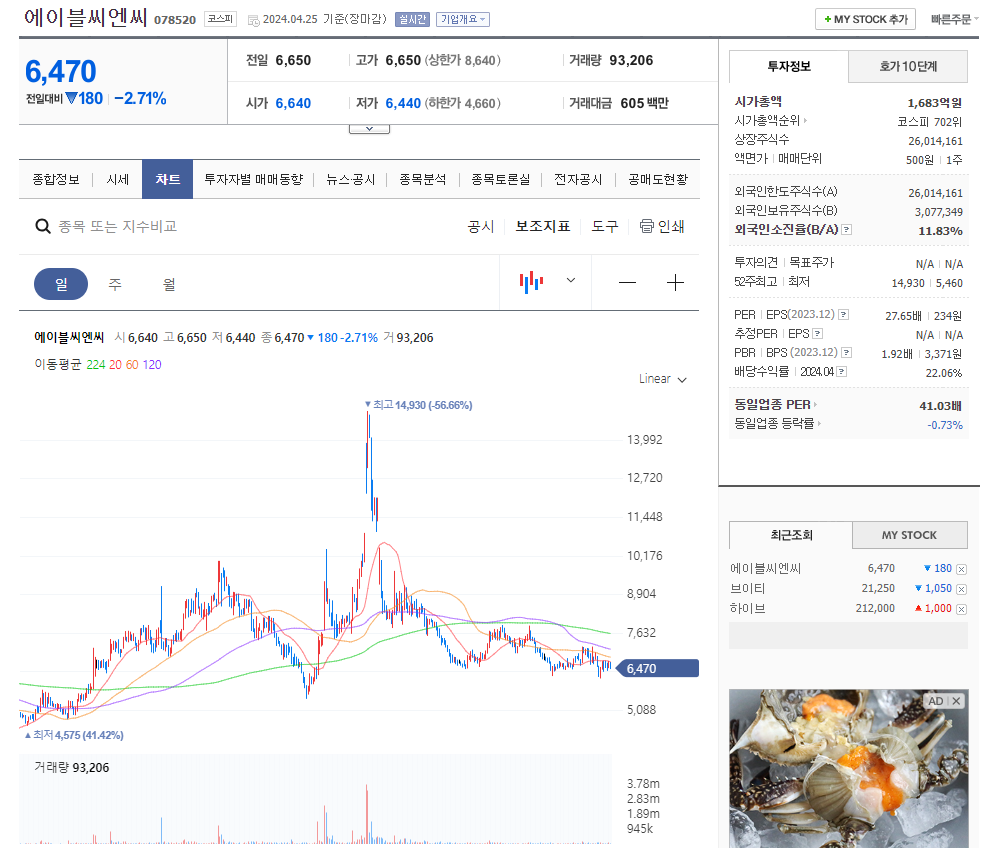Viewport: 985px width, 848px height.
Task: Click moving average 60 orange label
Action: pos(132,365)
